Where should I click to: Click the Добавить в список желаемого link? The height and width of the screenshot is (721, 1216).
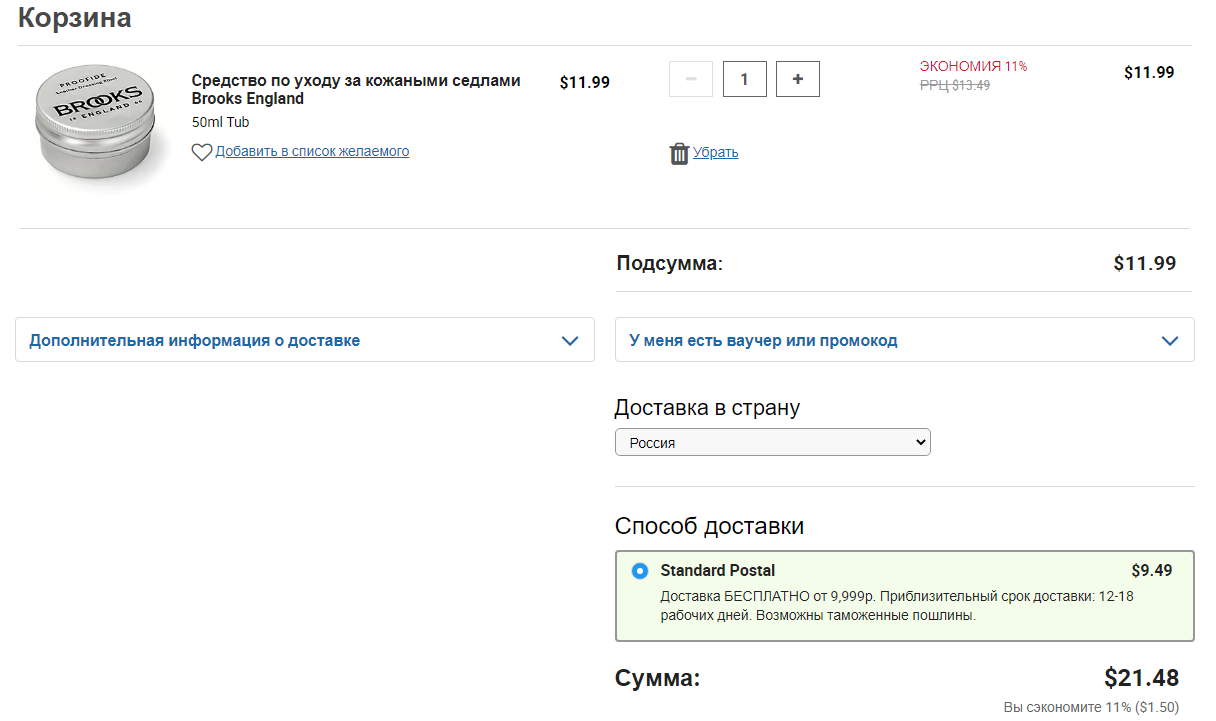click(312, 152)
